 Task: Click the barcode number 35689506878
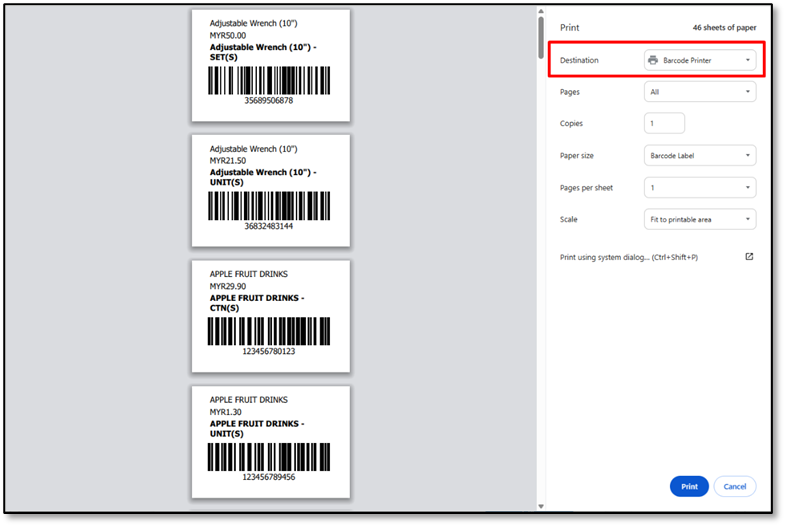[x=269, y=101]
